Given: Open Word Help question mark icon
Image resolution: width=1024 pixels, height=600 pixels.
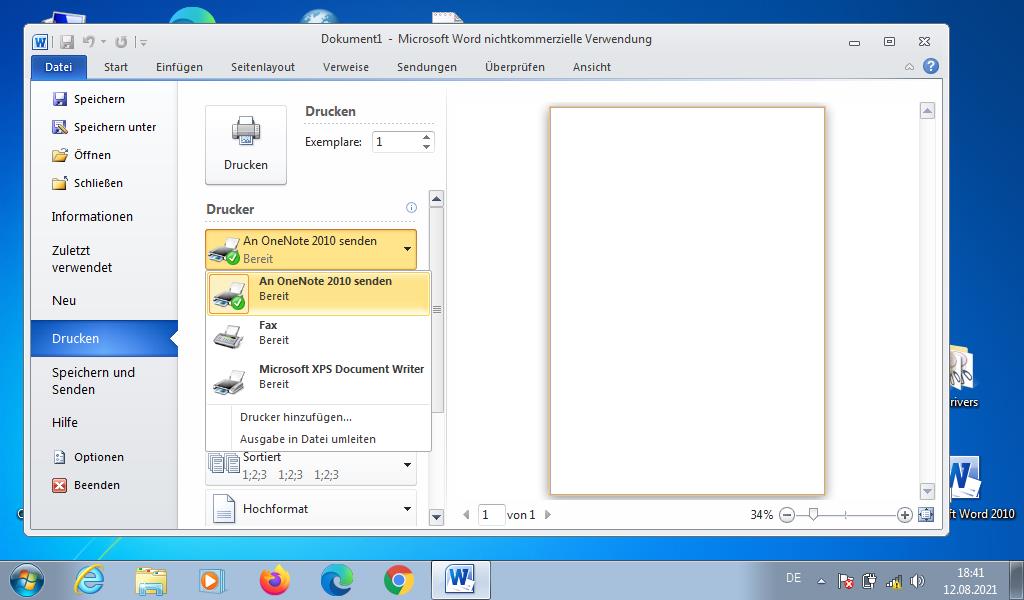Looking at the screenshot, I should point(931,66).
